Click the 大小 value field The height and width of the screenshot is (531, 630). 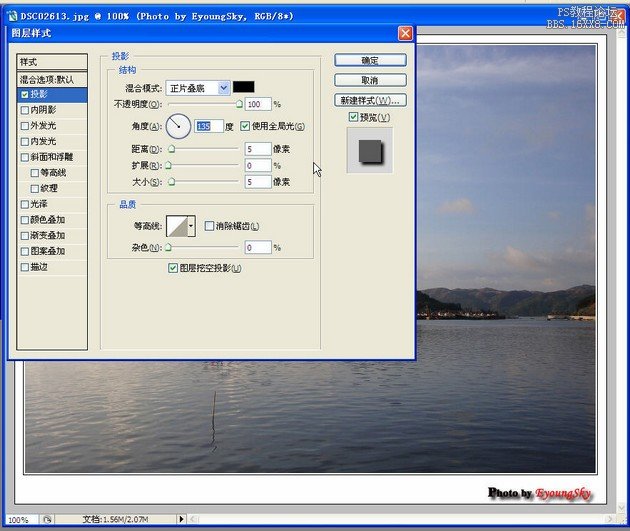258,182
